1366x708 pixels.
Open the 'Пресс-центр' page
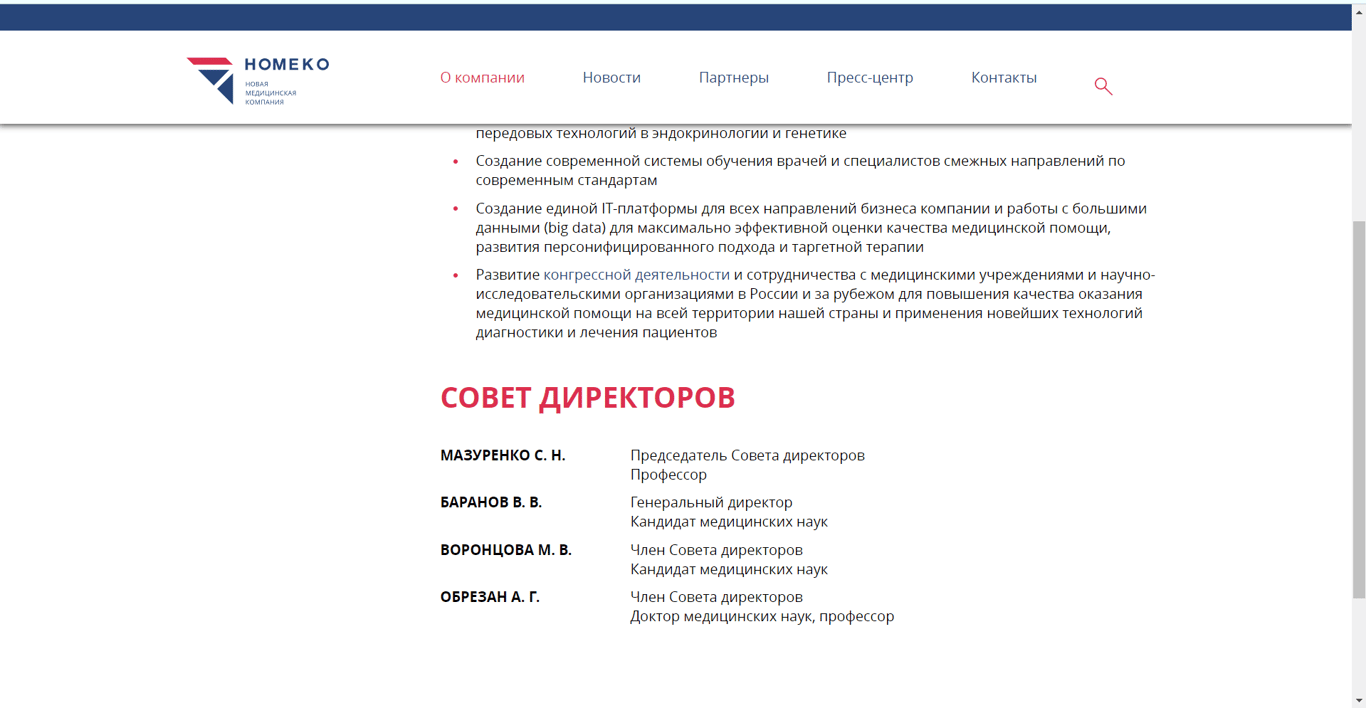[x=869, y=77]
